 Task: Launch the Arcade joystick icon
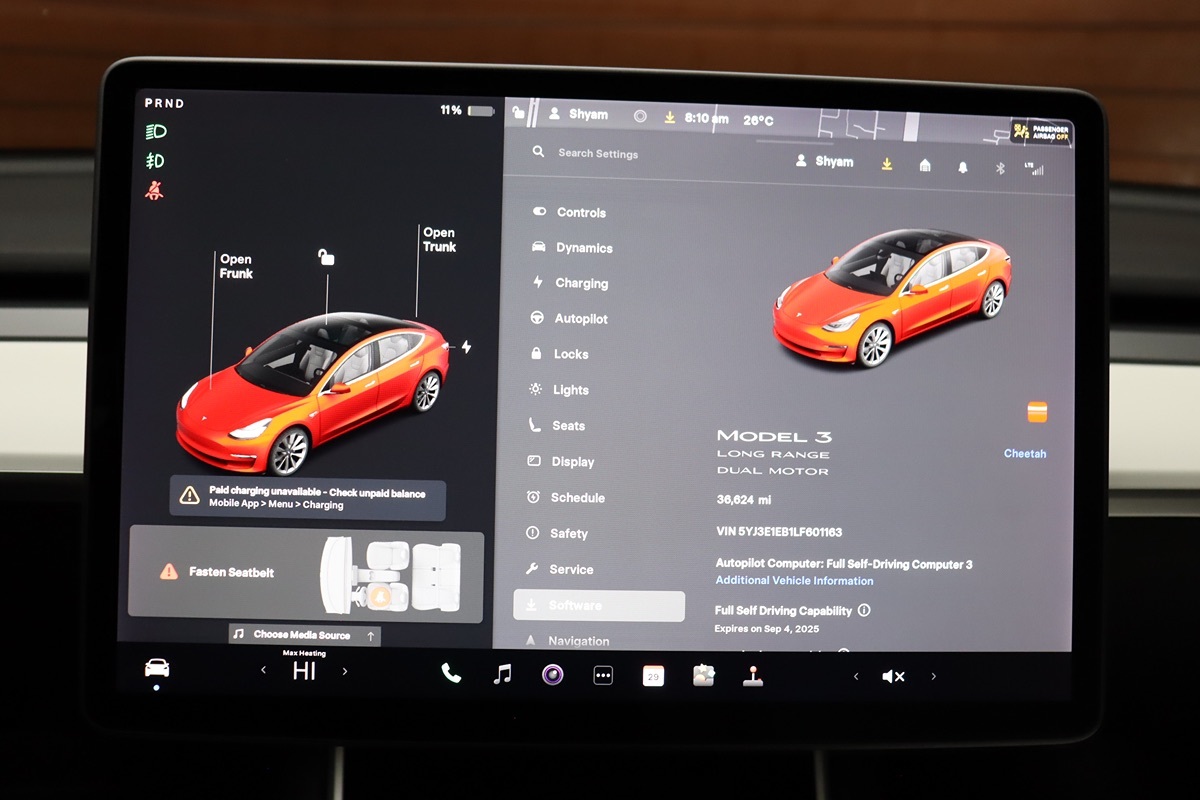[x=753, y=676]
